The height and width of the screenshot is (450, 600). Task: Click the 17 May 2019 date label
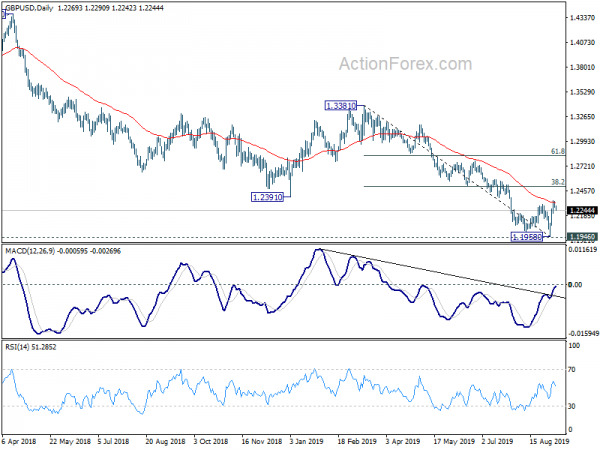pos(454,441)
